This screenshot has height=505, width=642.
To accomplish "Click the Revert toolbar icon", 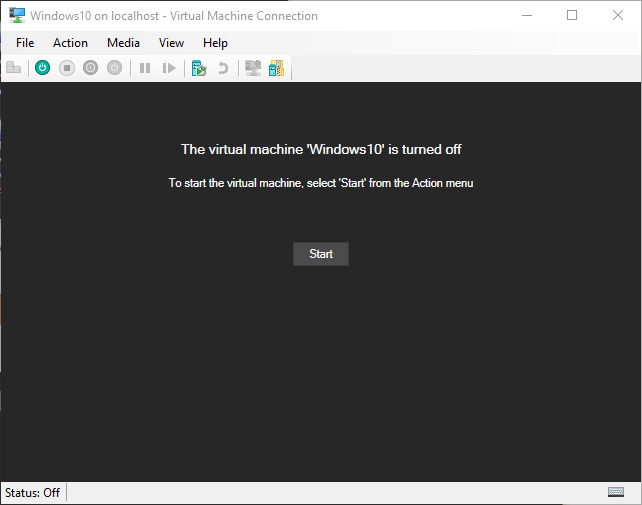I will pyautogui.click(x=223, y=68).
